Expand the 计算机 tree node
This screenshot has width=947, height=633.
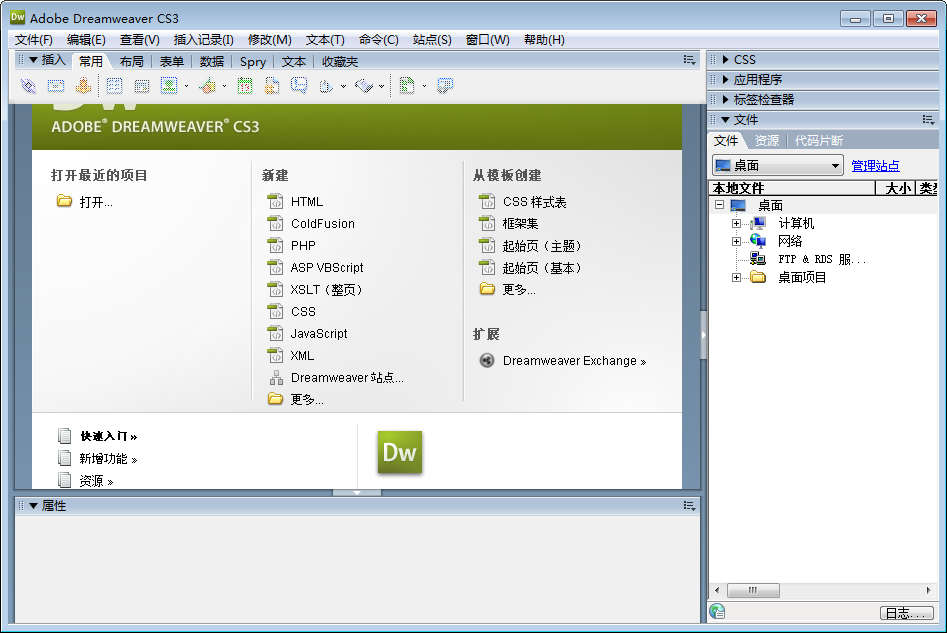tap(736, 223)
